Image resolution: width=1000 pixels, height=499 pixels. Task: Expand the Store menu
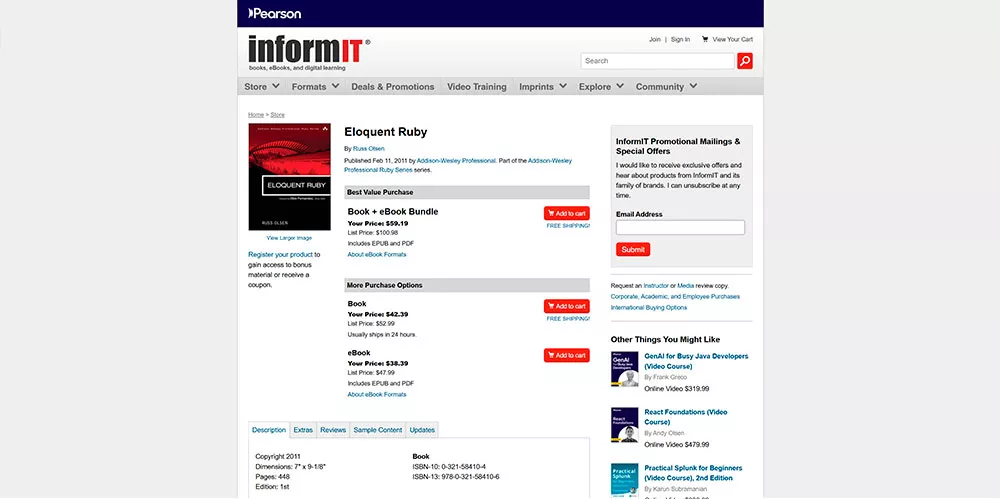coord(261,86)
